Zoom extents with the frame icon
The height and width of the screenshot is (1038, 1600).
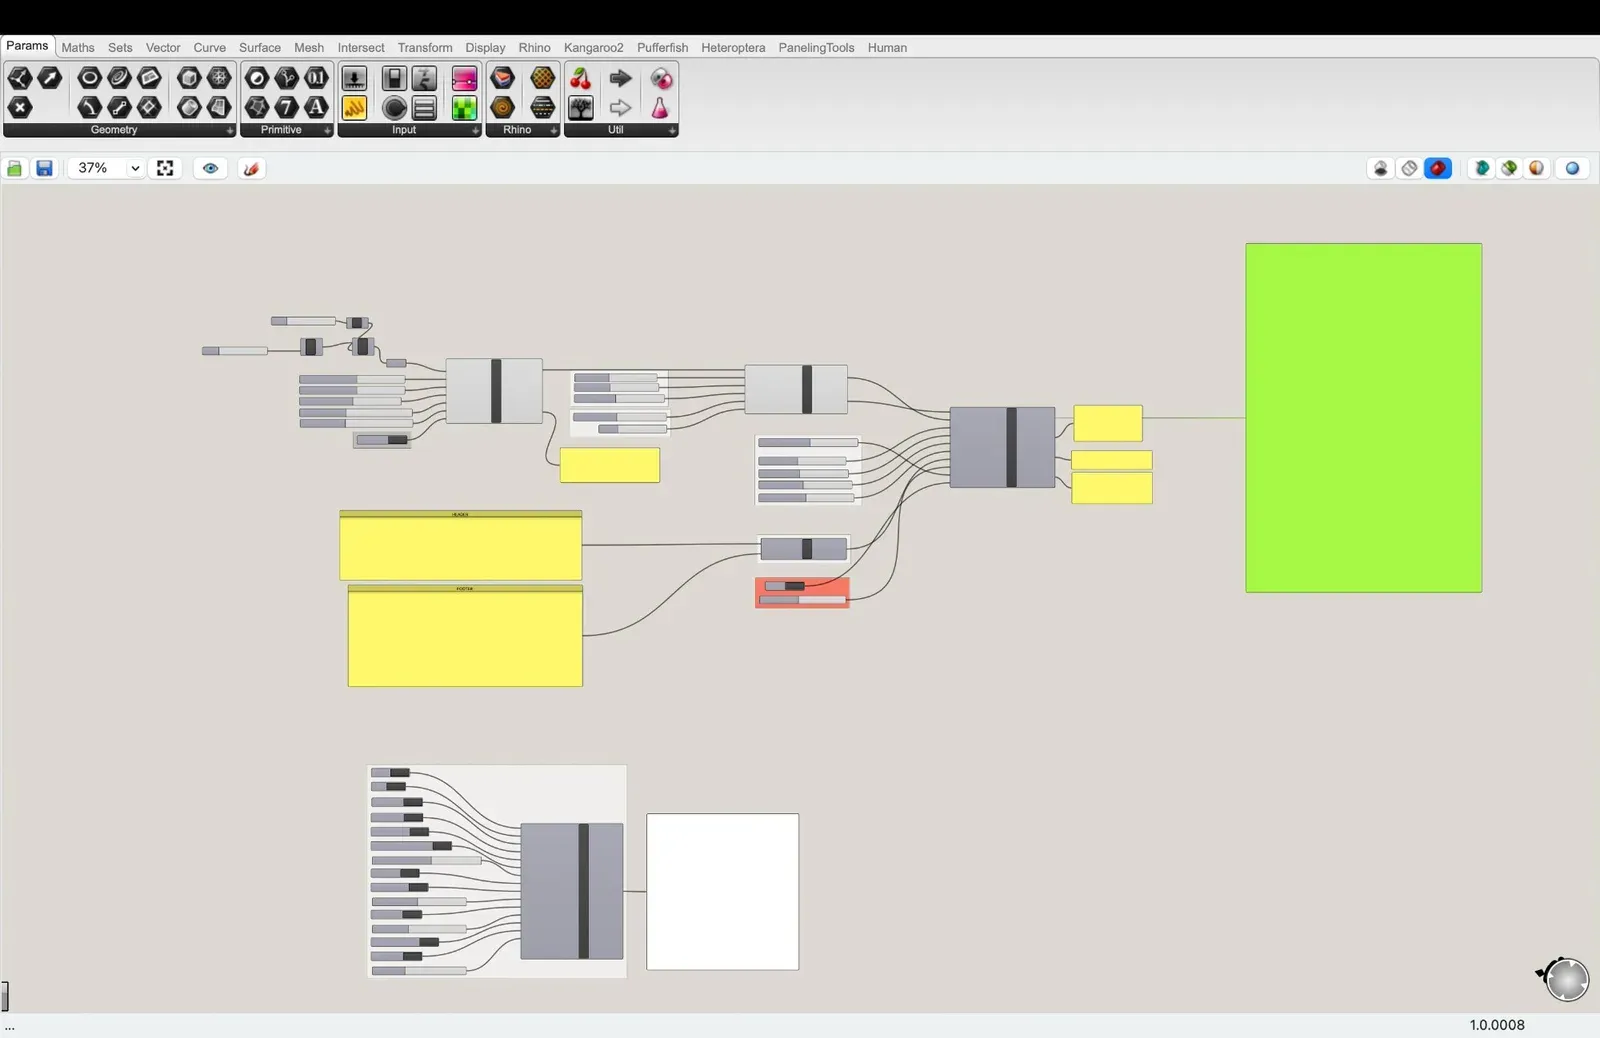[165, 168]
